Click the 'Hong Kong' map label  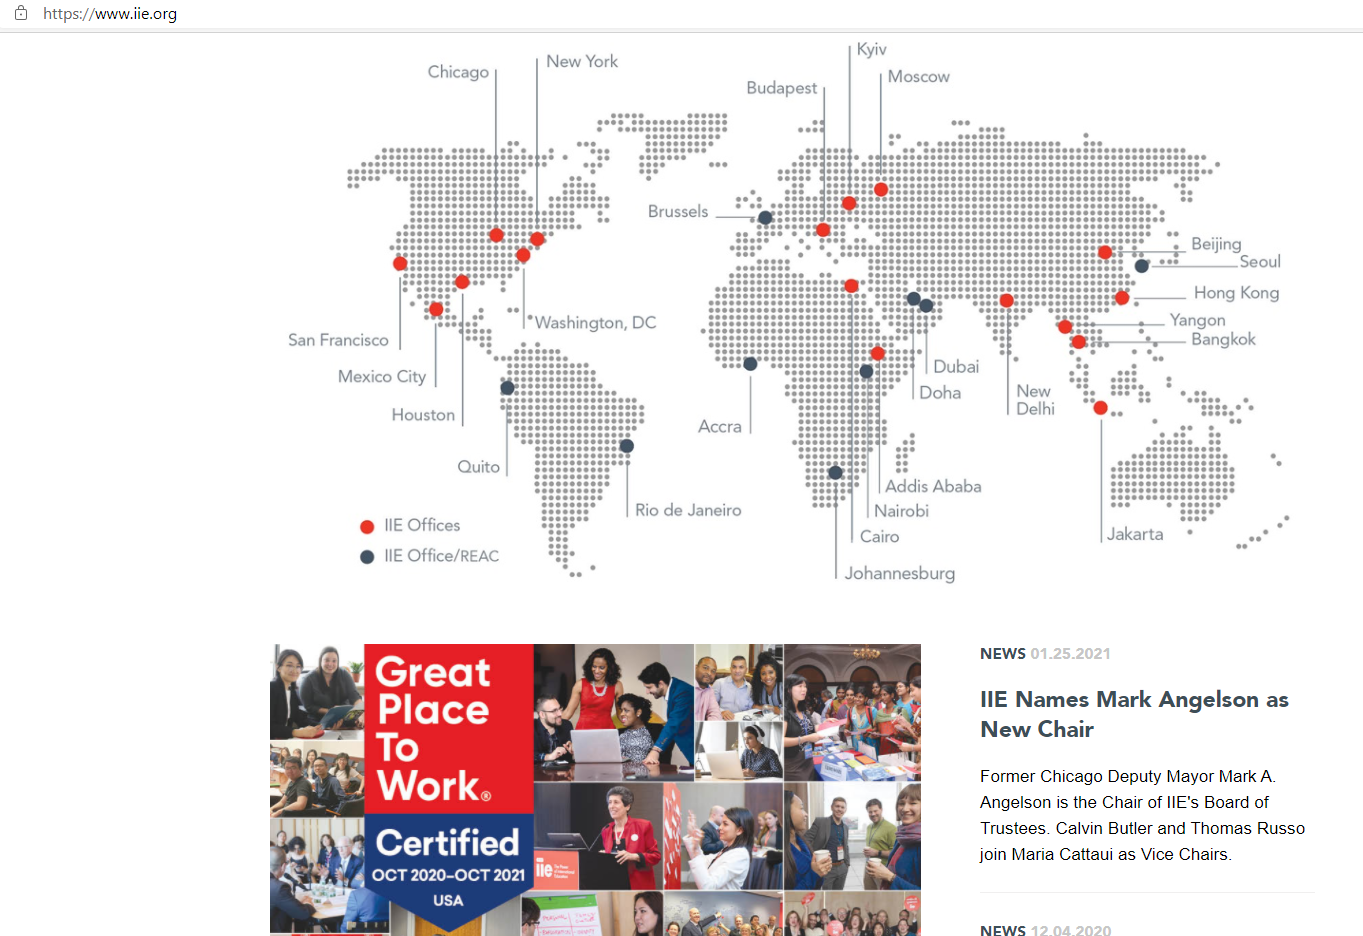(x=1236, y=293)
